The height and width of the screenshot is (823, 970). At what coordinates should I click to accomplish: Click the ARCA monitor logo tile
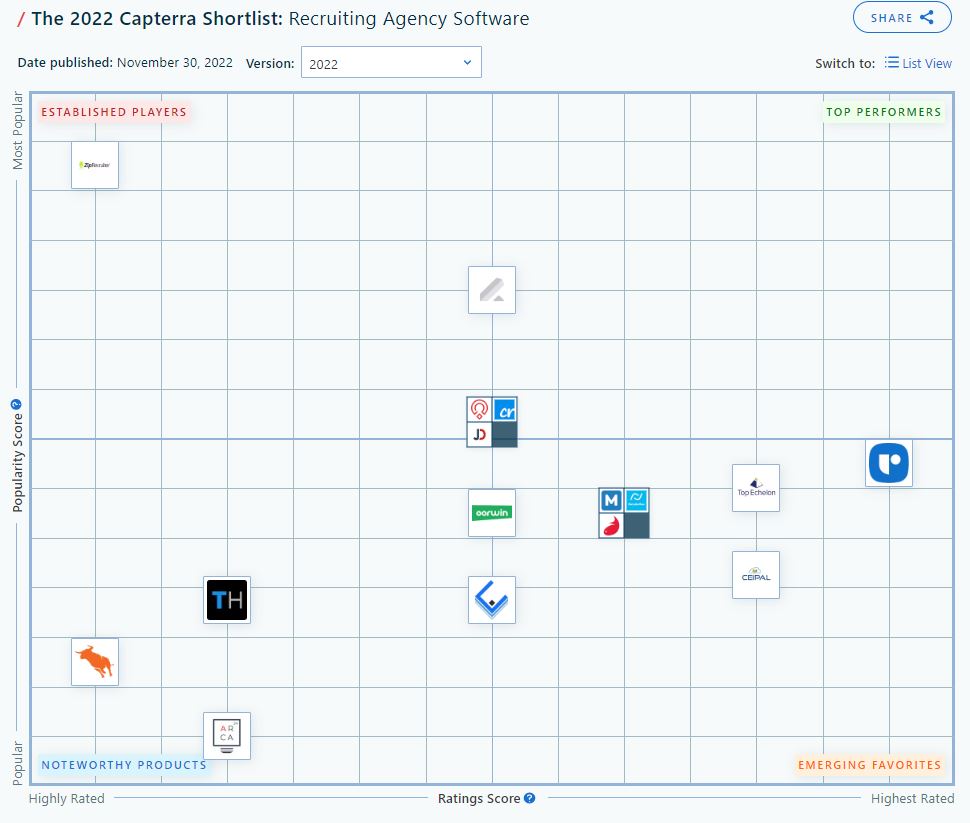tap(227, 736)
